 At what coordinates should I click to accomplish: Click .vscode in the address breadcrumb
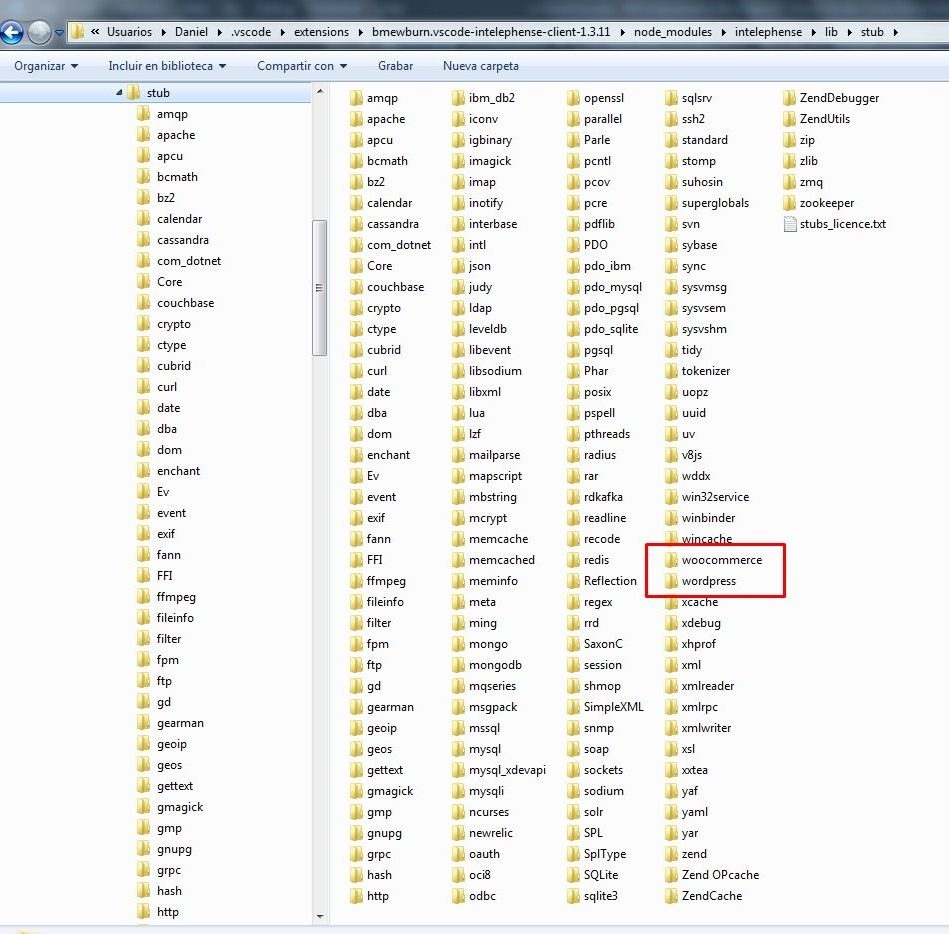coord(251,32)
